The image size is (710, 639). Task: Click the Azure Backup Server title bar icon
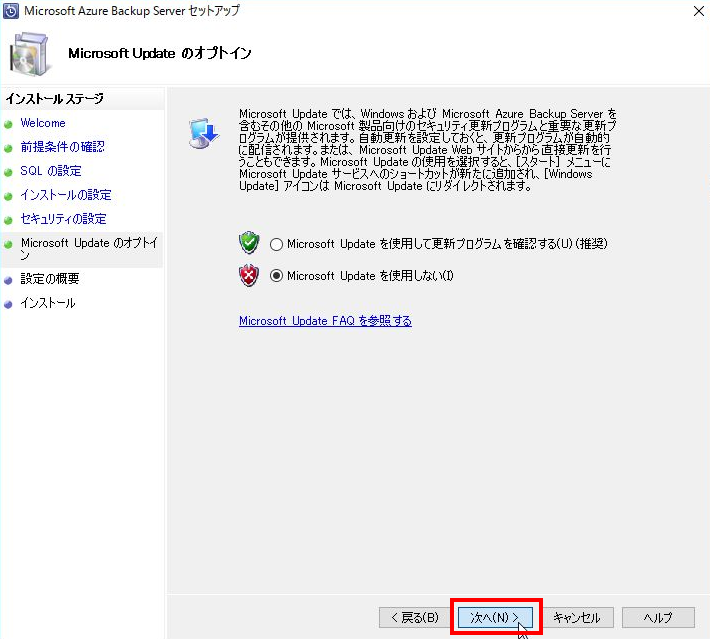11,11
